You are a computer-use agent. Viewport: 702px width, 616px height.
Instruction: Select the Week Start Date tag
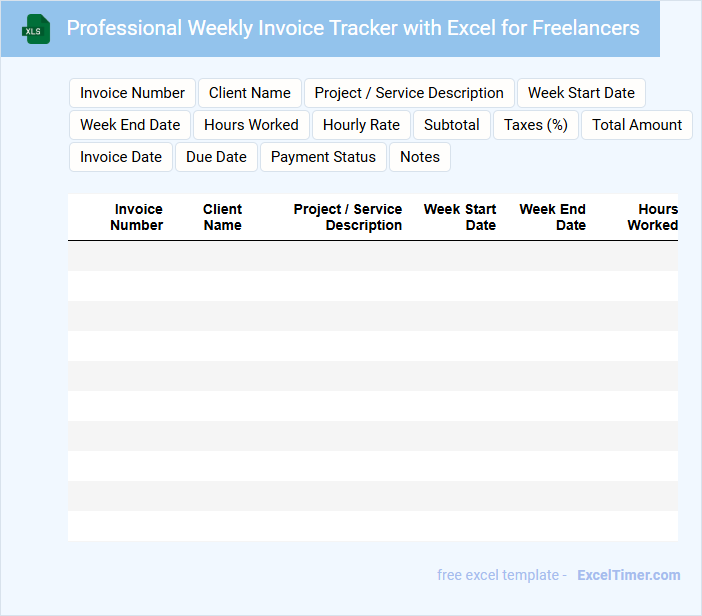[x=581, y=93]
